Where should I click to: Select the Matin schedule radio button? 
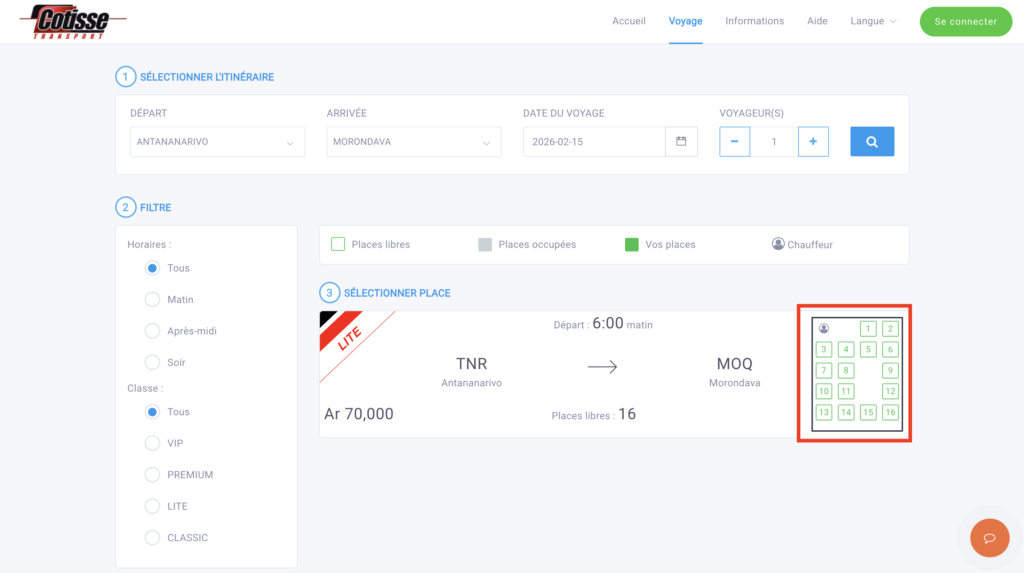[x=153, y=299]
